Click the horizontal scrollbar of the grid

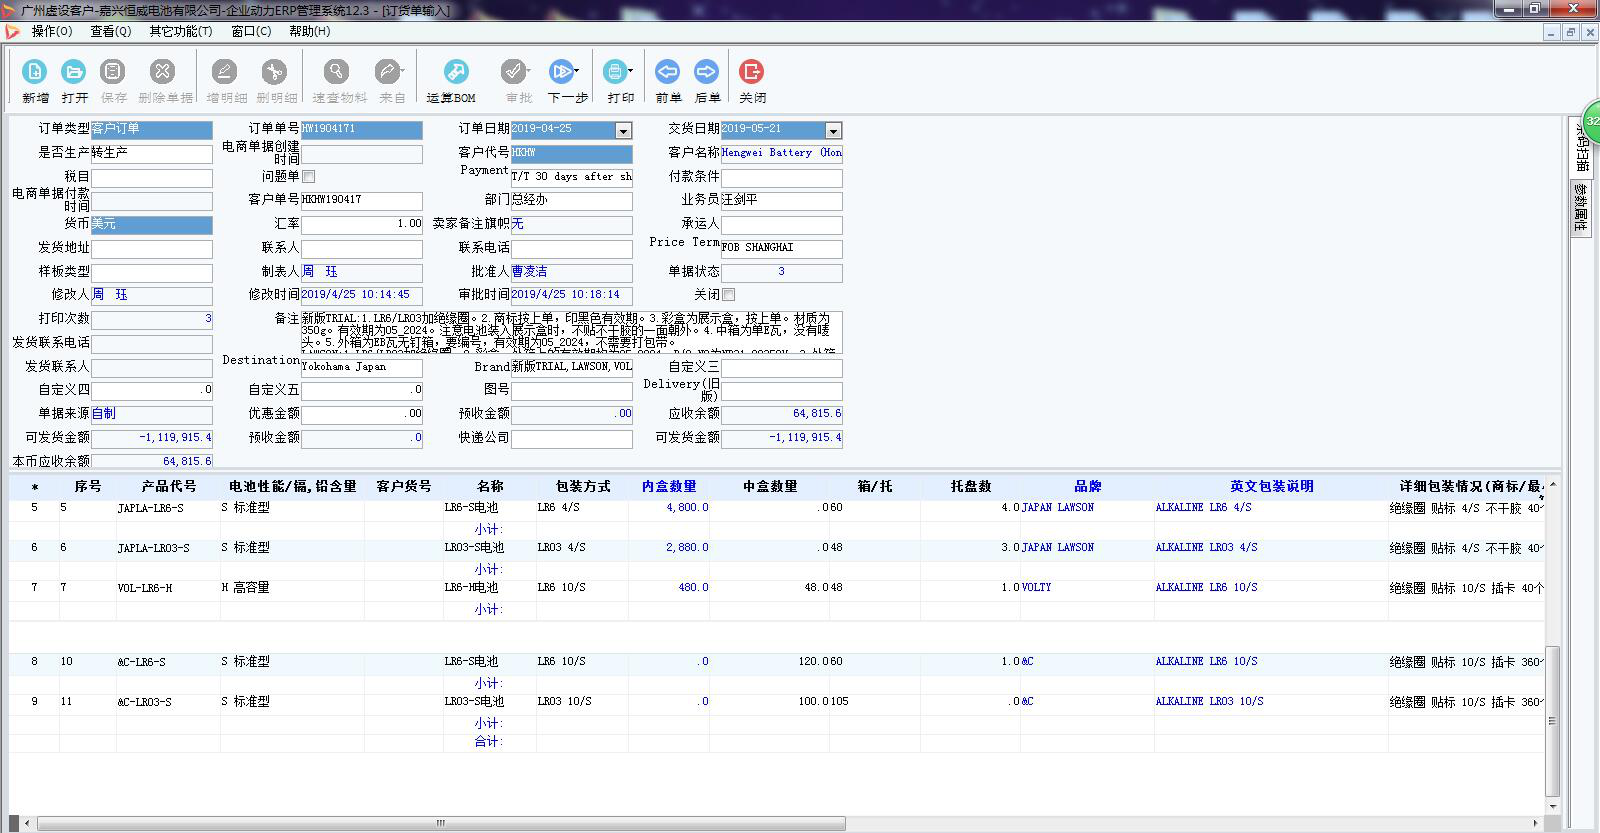[x=440, y=823]
